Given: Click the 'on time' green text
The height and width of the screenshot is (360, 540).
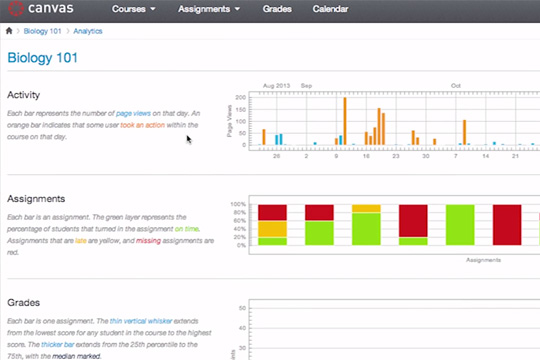Looking at the screenshot, I should (187, 229).
